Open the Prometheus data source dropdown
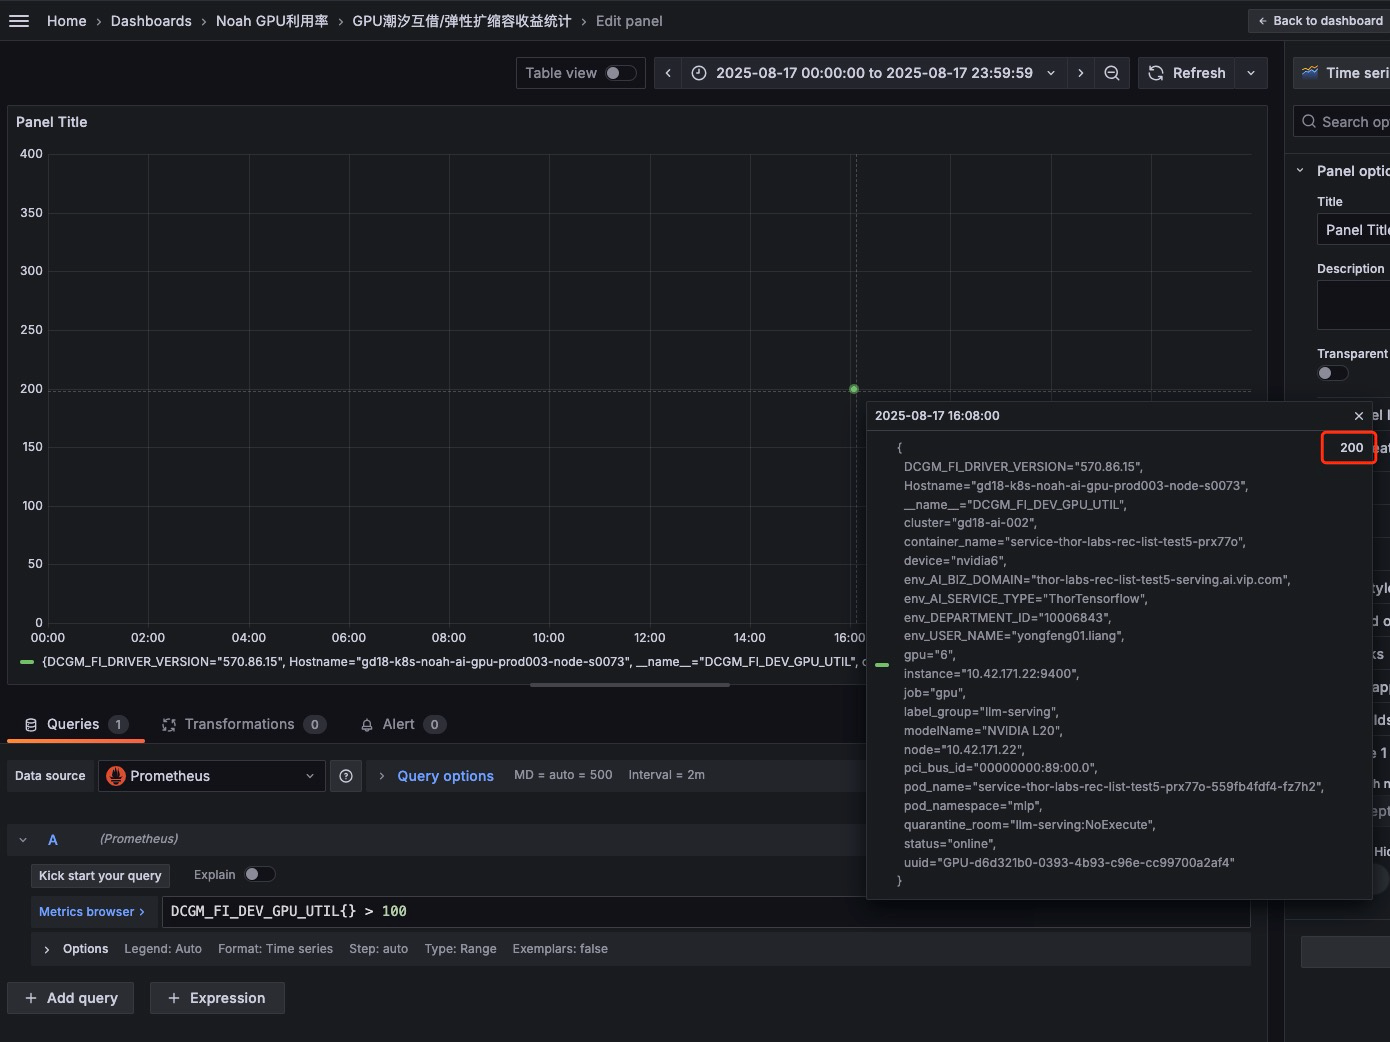The width and height of the screenshot is (1390, 1042). tap(211, 776)
